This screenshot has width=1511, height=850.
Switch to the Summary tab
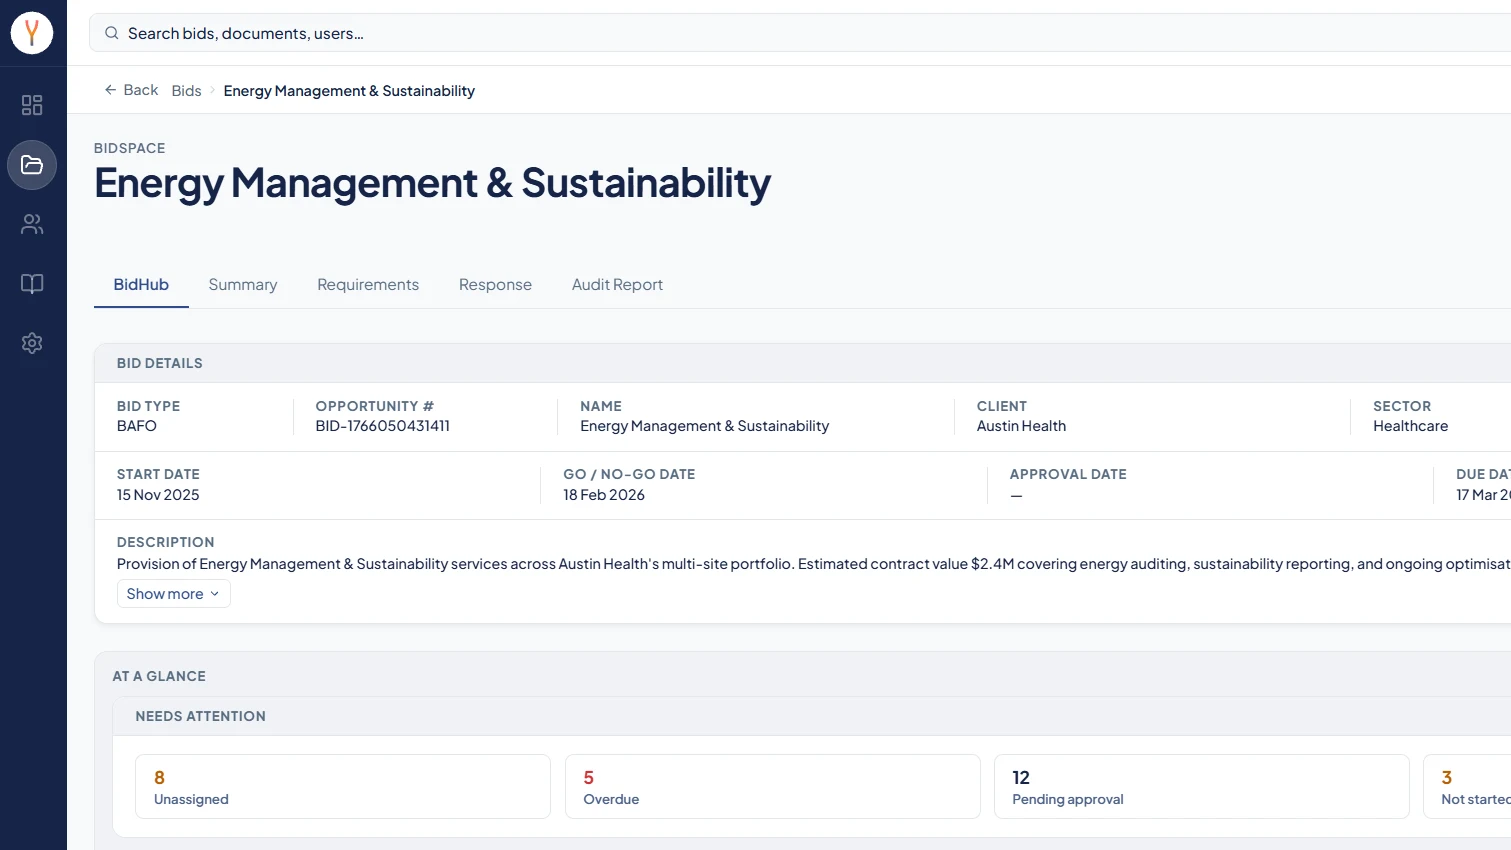tap(243, 285)
